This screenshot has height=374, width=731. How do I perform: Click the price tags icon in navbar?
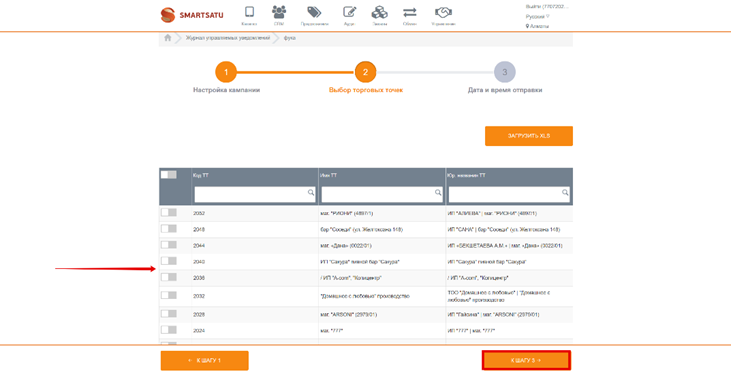point(314,12)
